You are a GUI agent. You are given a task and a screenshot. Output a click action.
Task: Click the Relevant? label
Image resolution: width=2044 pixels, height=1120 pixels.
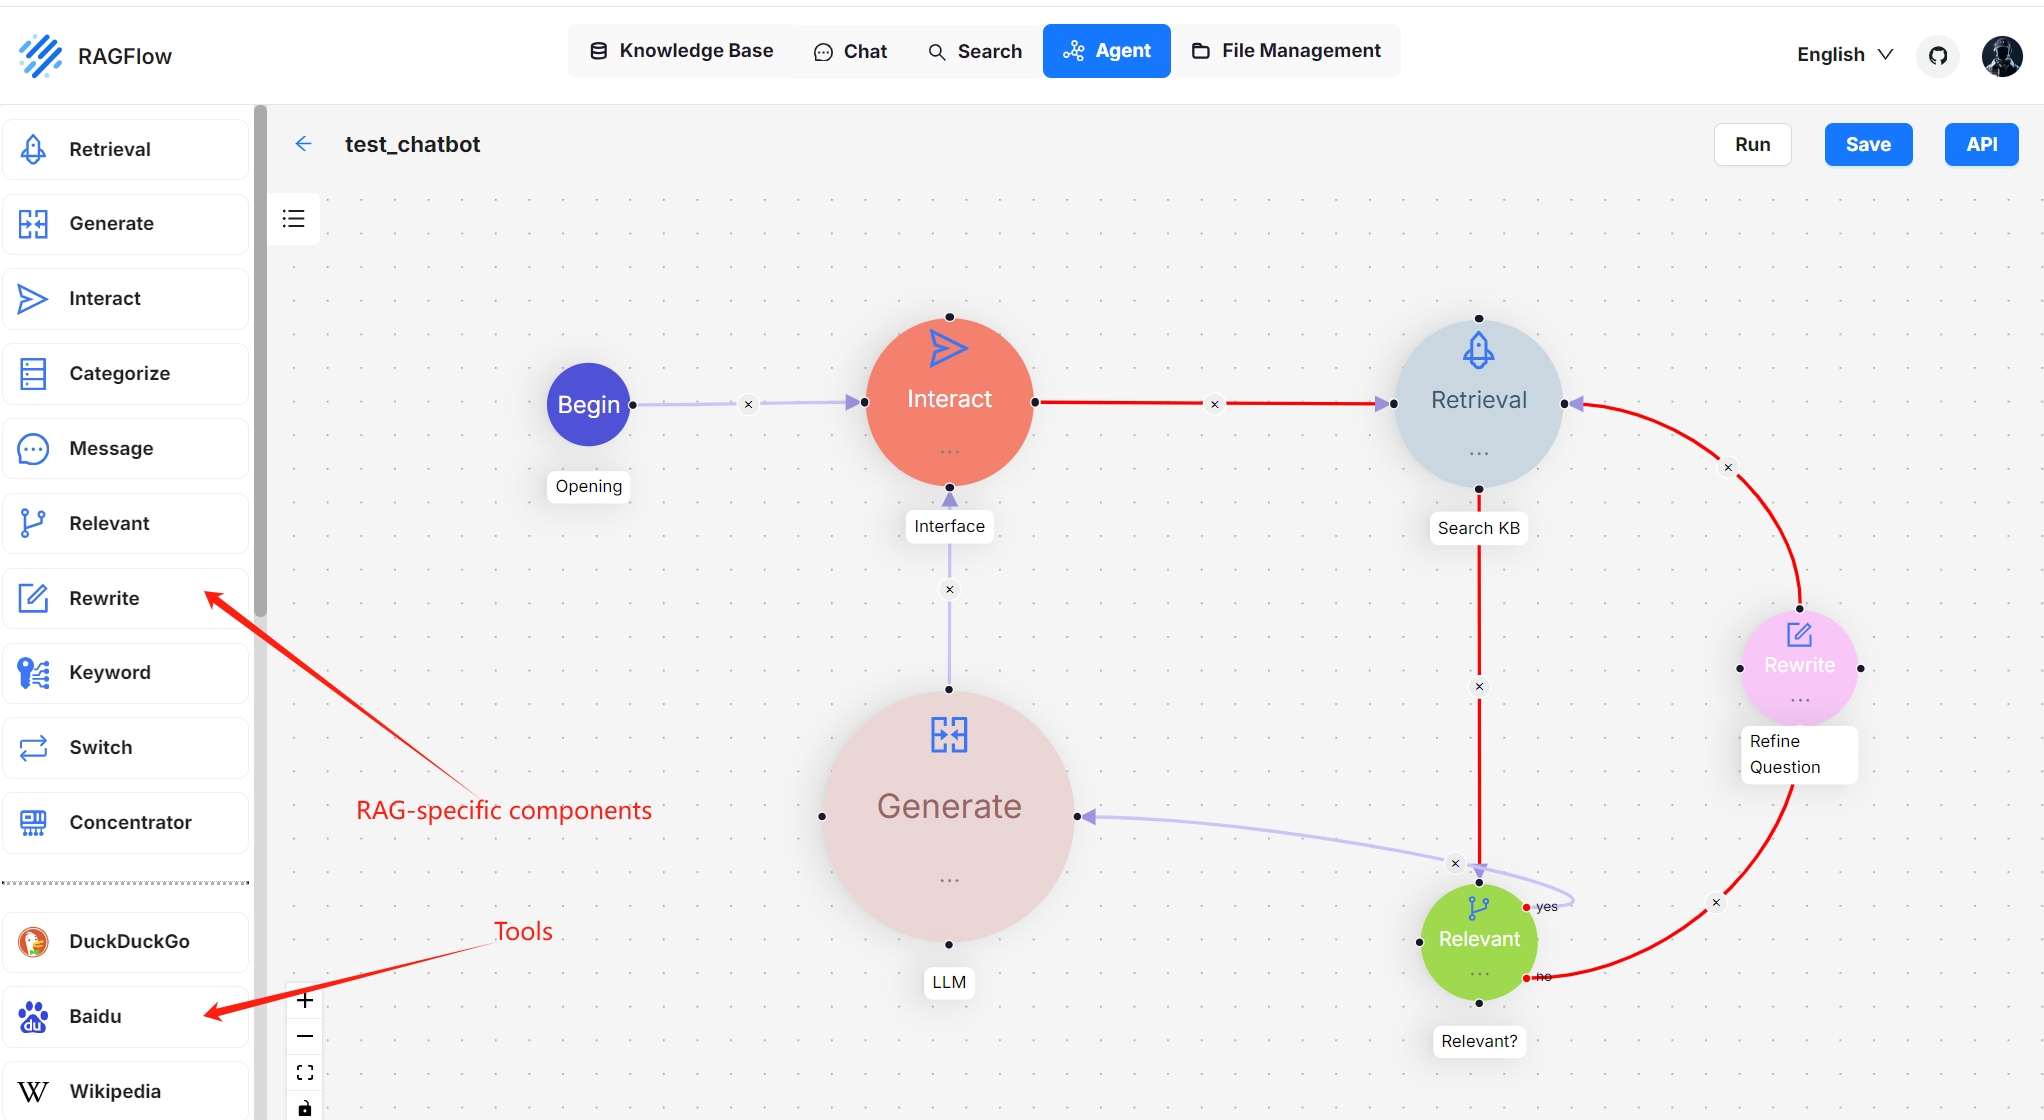tap(1479, 1041)
